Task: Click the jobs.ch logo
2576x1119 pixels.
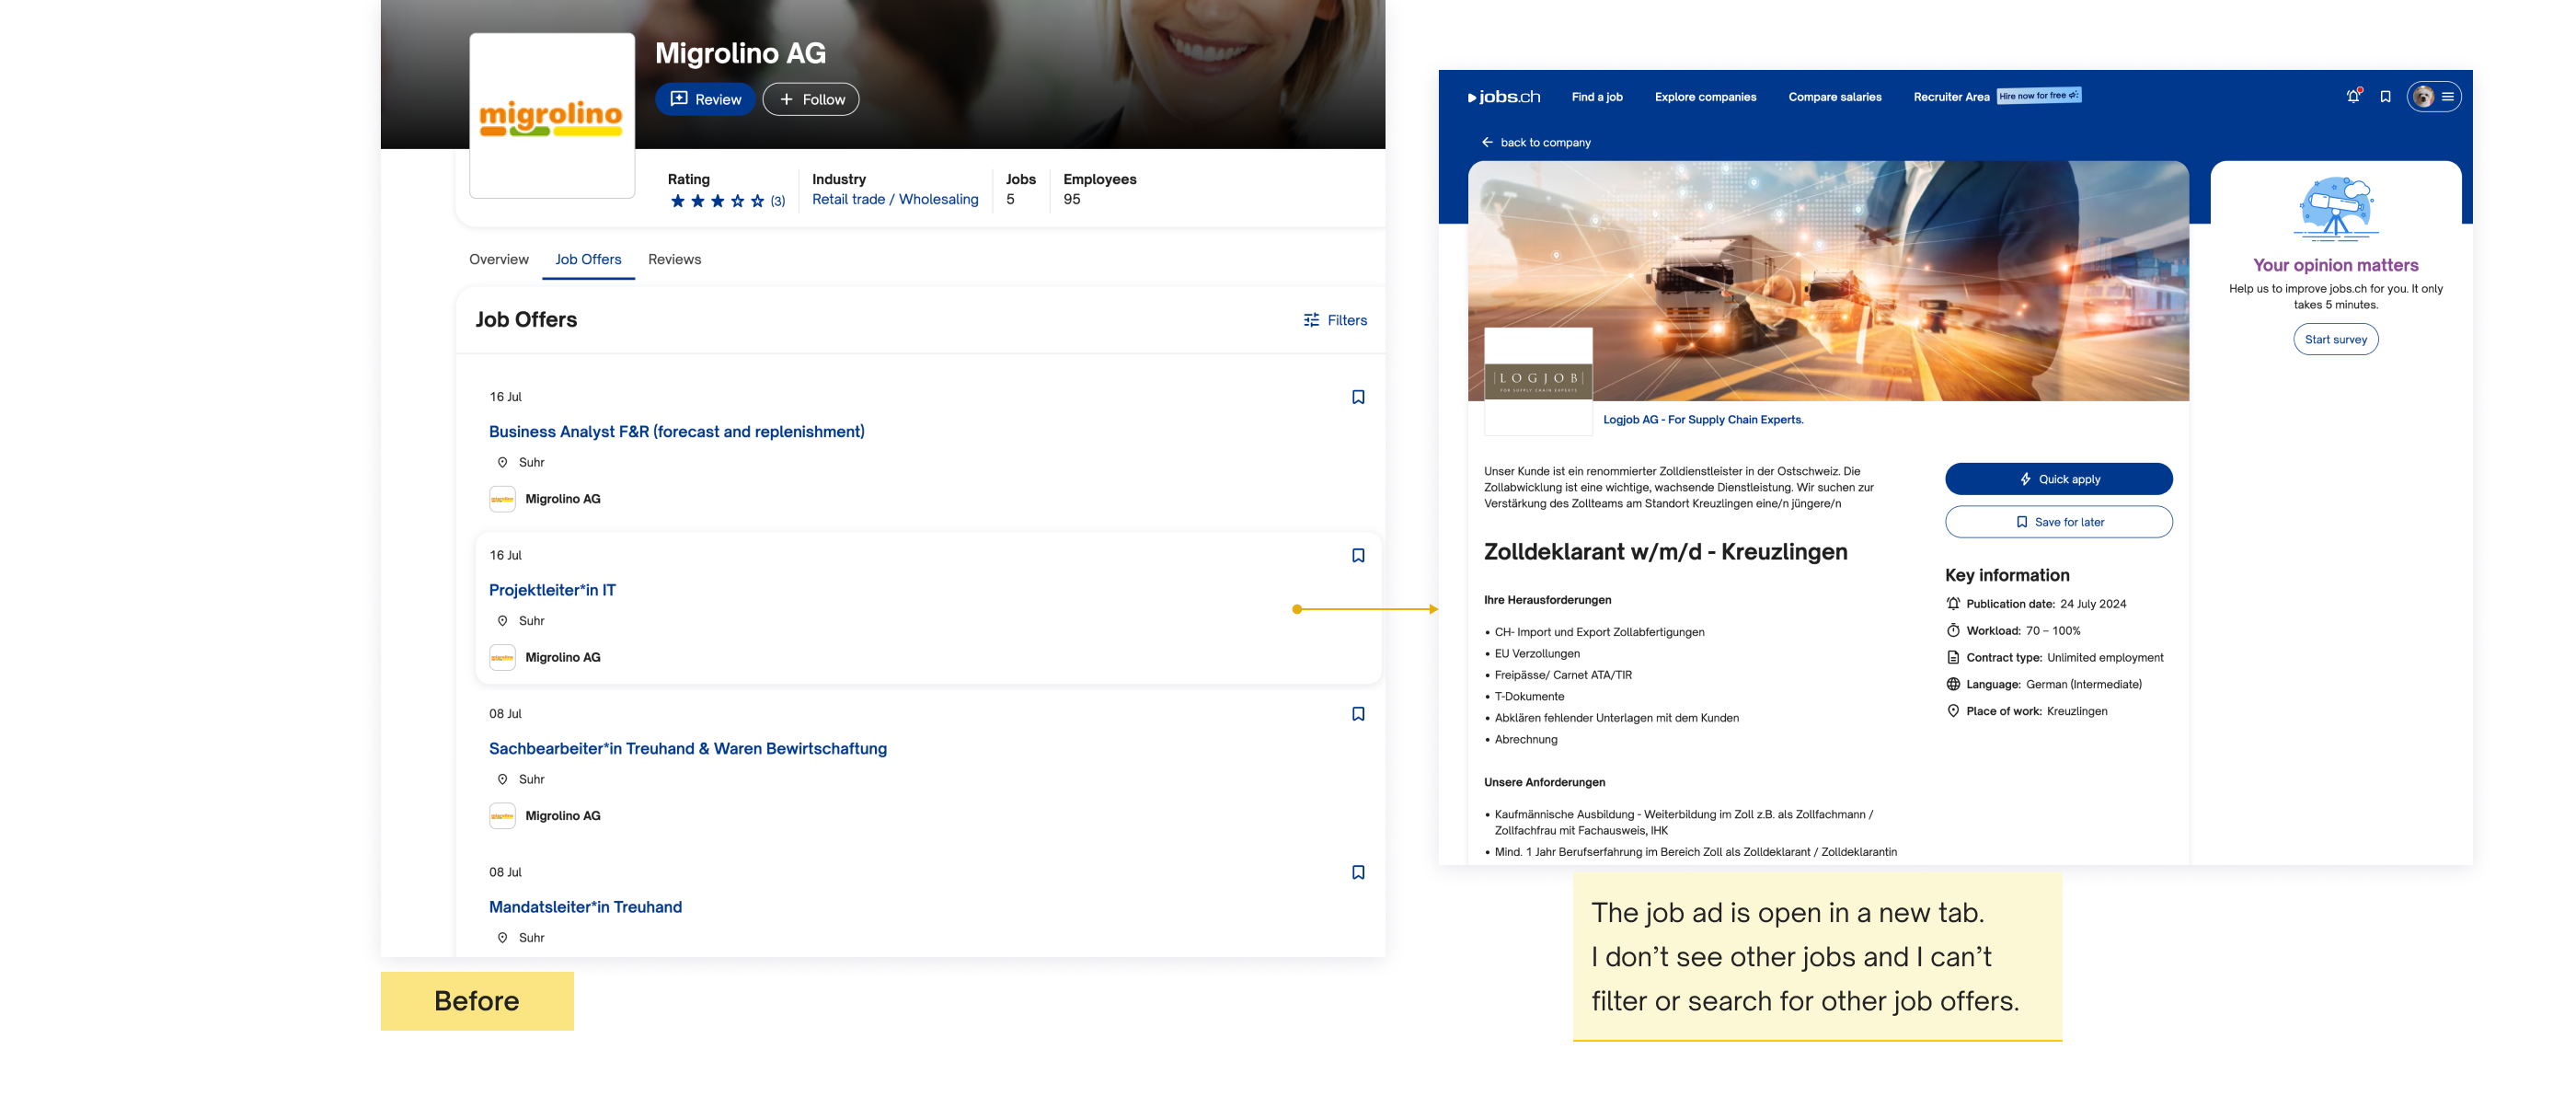Action: [x=1503, y=97]
